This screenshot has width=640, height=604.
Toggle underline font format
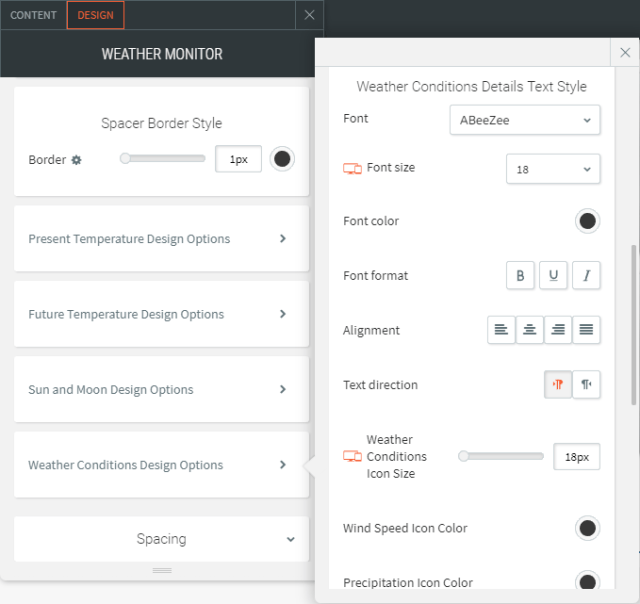(x=553, y=276)
